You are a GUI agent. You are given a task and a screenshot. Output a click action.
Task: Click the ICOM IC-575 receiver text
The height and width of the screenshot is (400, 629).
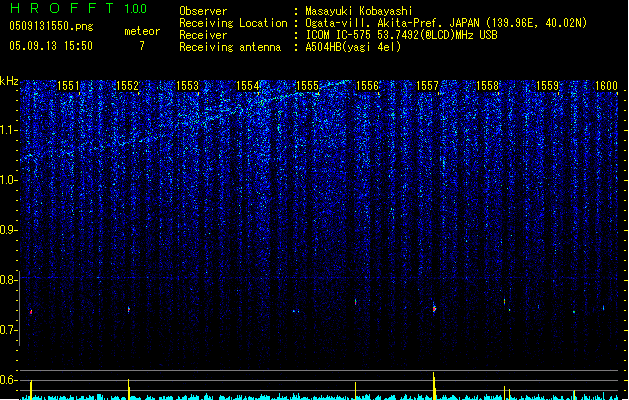point(401,35)
